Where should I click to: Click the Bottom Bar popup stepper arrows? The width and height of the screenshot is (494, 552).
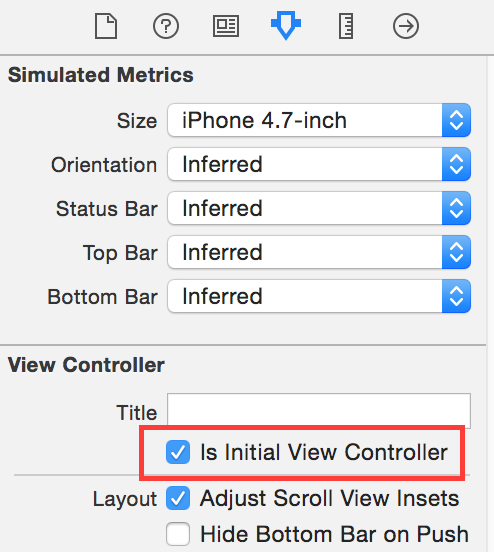click(x=456, y=296)
